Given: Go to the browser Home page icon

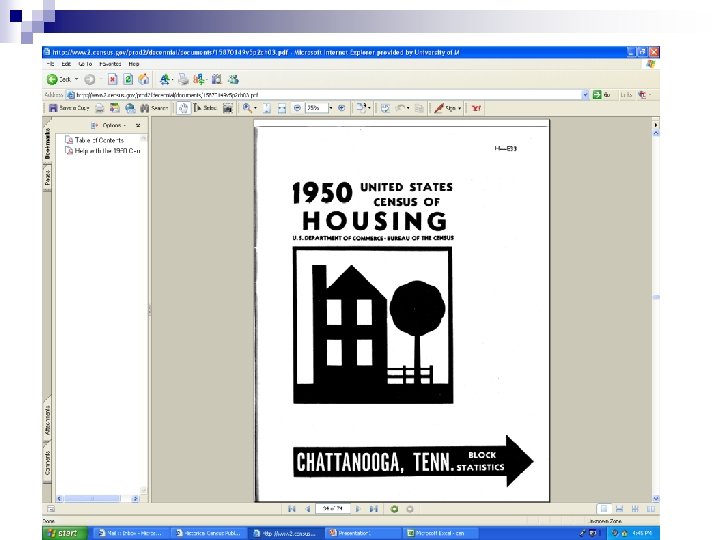Looking at the screenshot, I should [144, 79].
